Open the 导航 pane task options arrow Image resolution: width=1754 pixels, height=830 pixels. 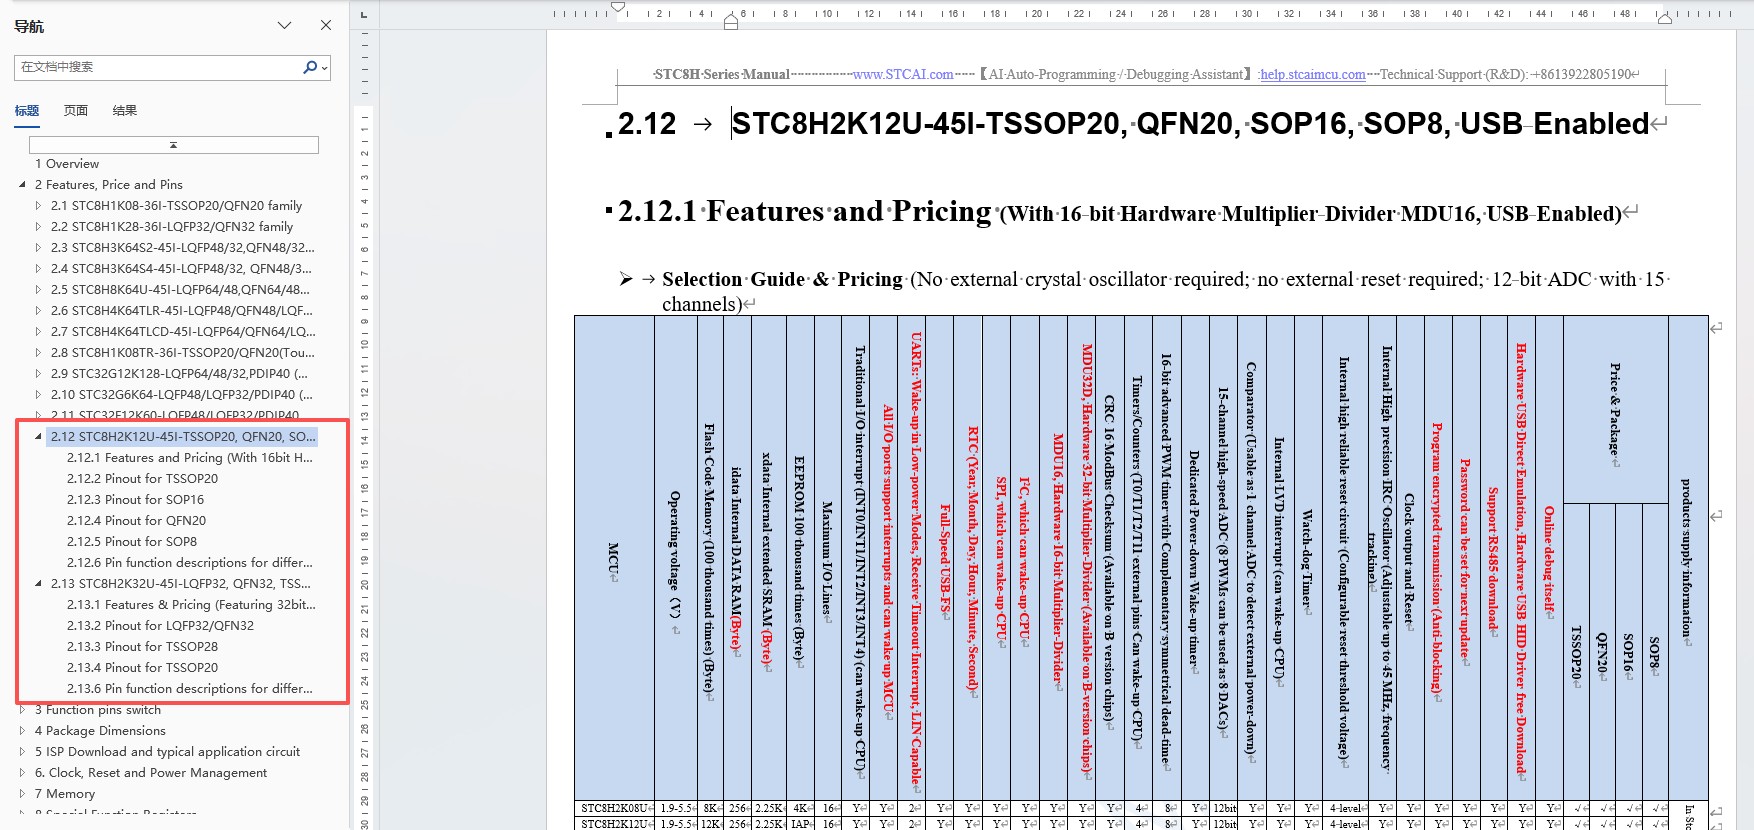click(x=284, y=25)
